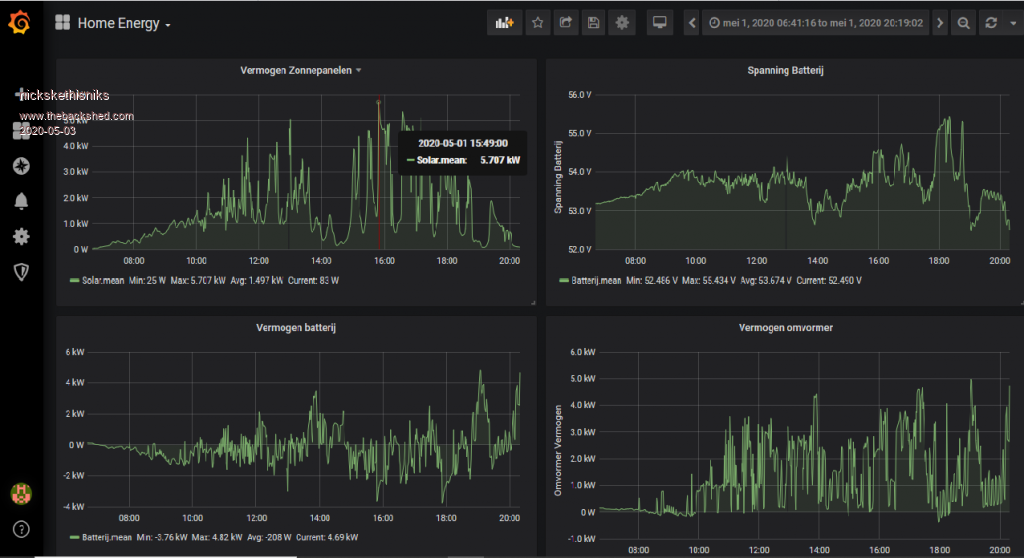Shift time range backward with left arrow
This screenshot has width=1024, height=558.
point(691,23)
